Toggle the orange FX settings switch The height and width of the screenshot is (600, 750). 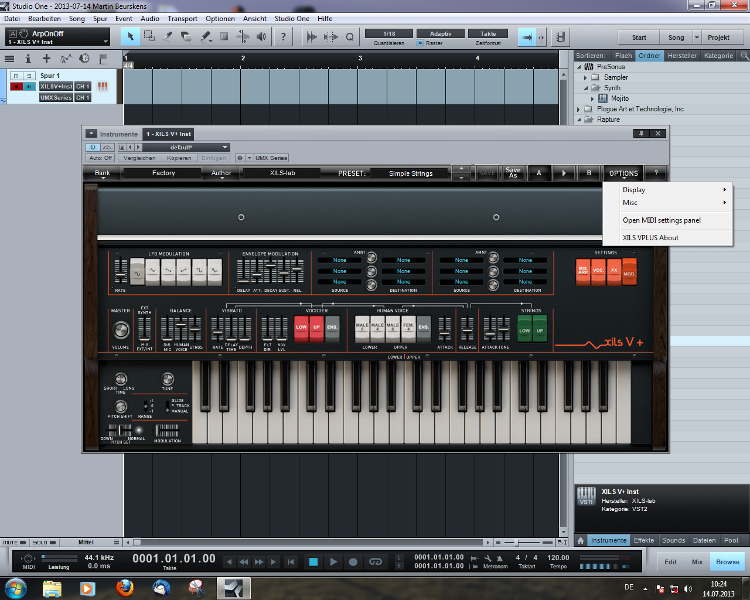pyautogui.click(x=614, y=272)
